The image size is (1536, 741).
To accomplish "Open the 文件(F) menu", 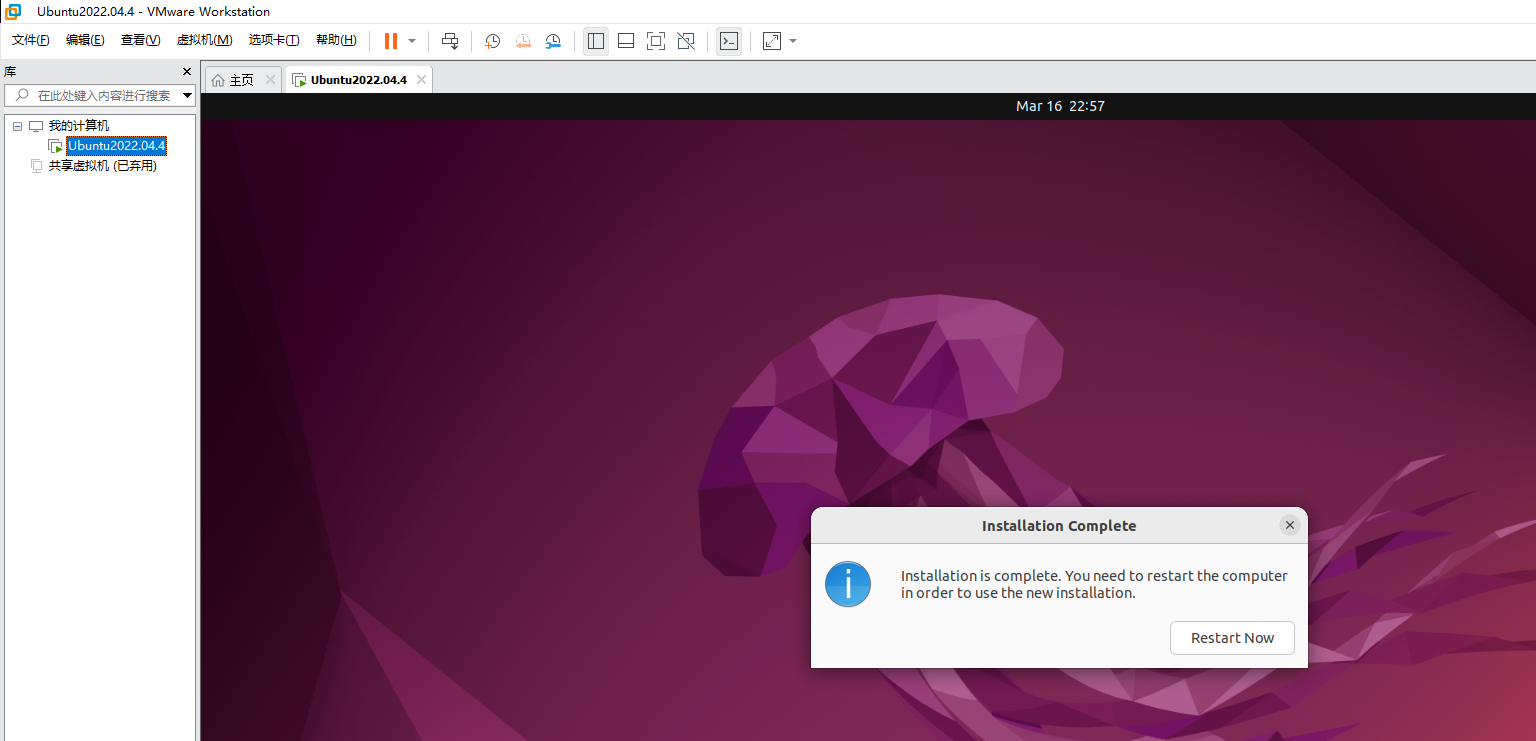I will (31, 40).
